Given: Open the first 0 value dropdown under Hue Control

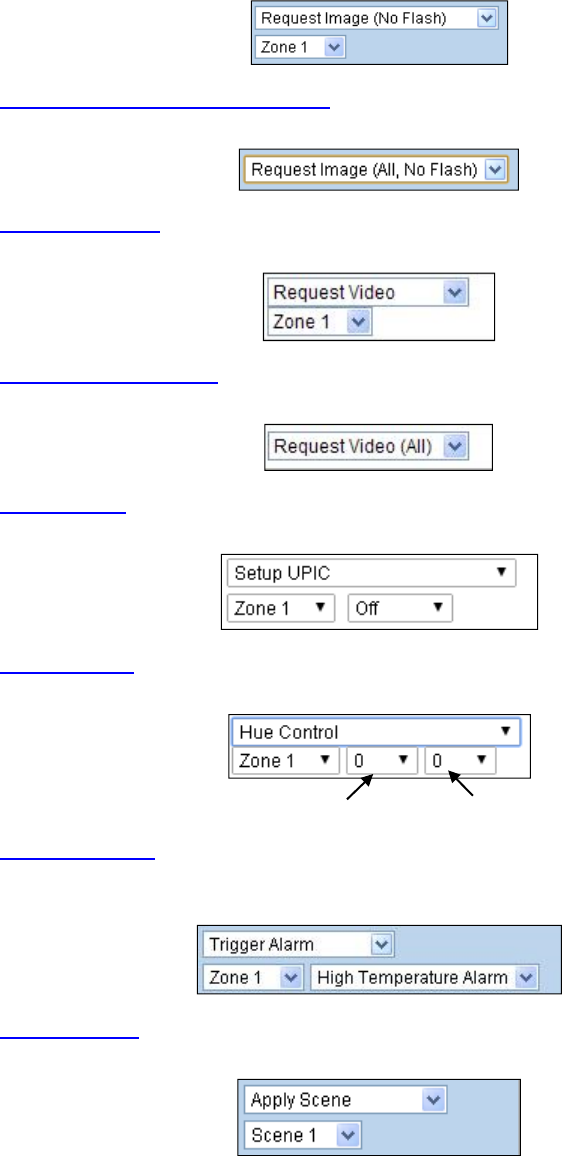Looking at the screenshot, I should pos(382,761).
